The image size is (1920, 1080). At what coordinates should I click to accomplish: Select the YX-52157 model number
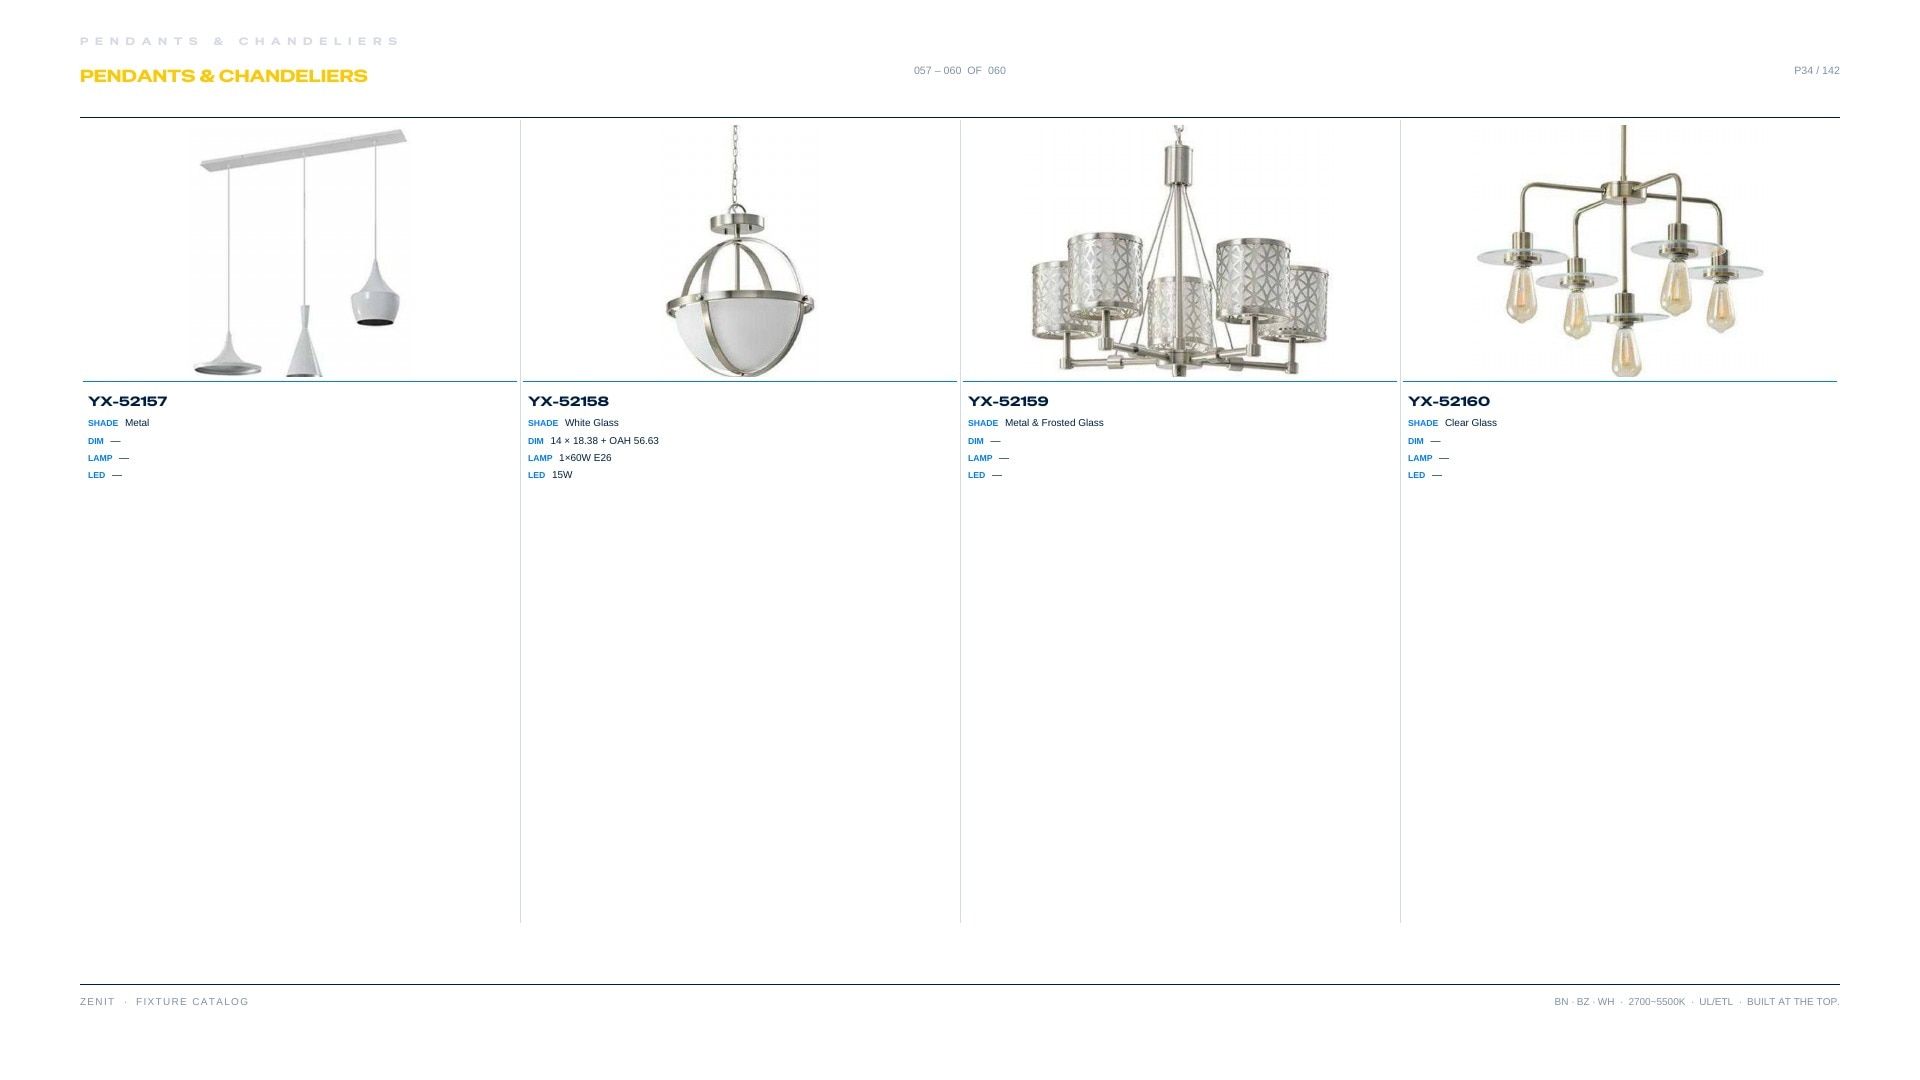pos(128,401)
